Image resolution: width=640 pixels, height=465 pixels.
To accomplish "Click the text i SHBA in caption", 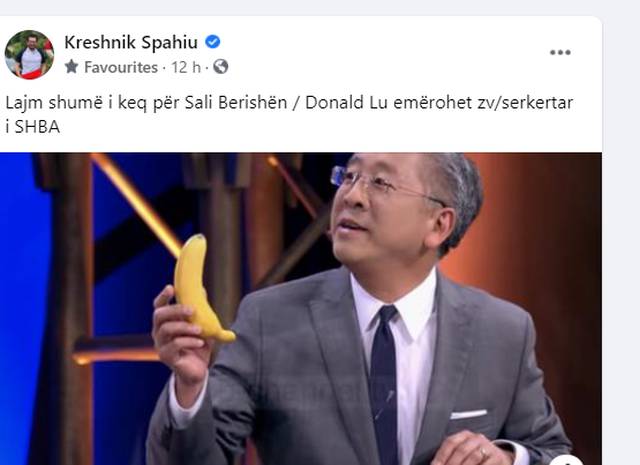I will click(x=33, y=127).
